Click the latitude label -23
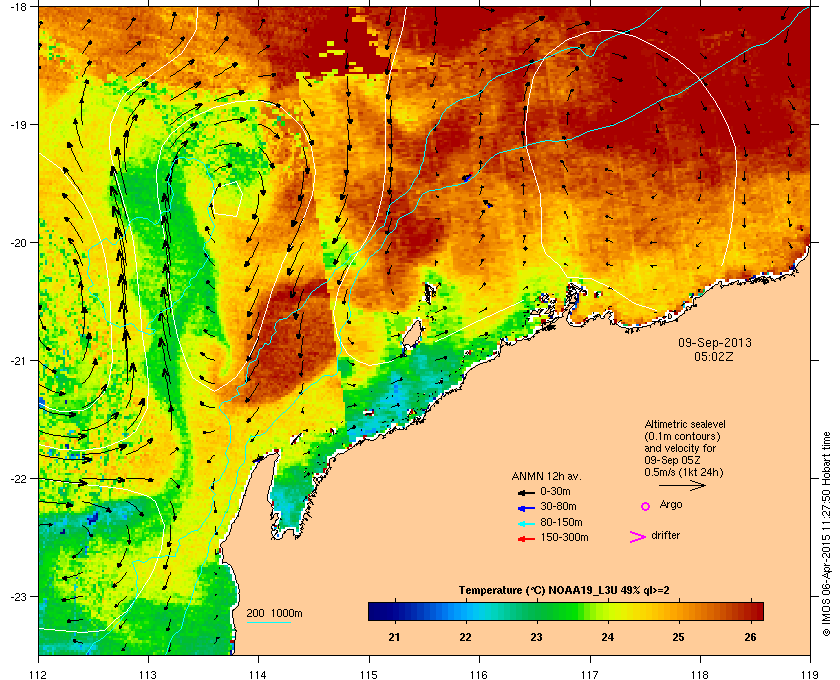The height and width of the screenshot is (680, 840). 18,596
